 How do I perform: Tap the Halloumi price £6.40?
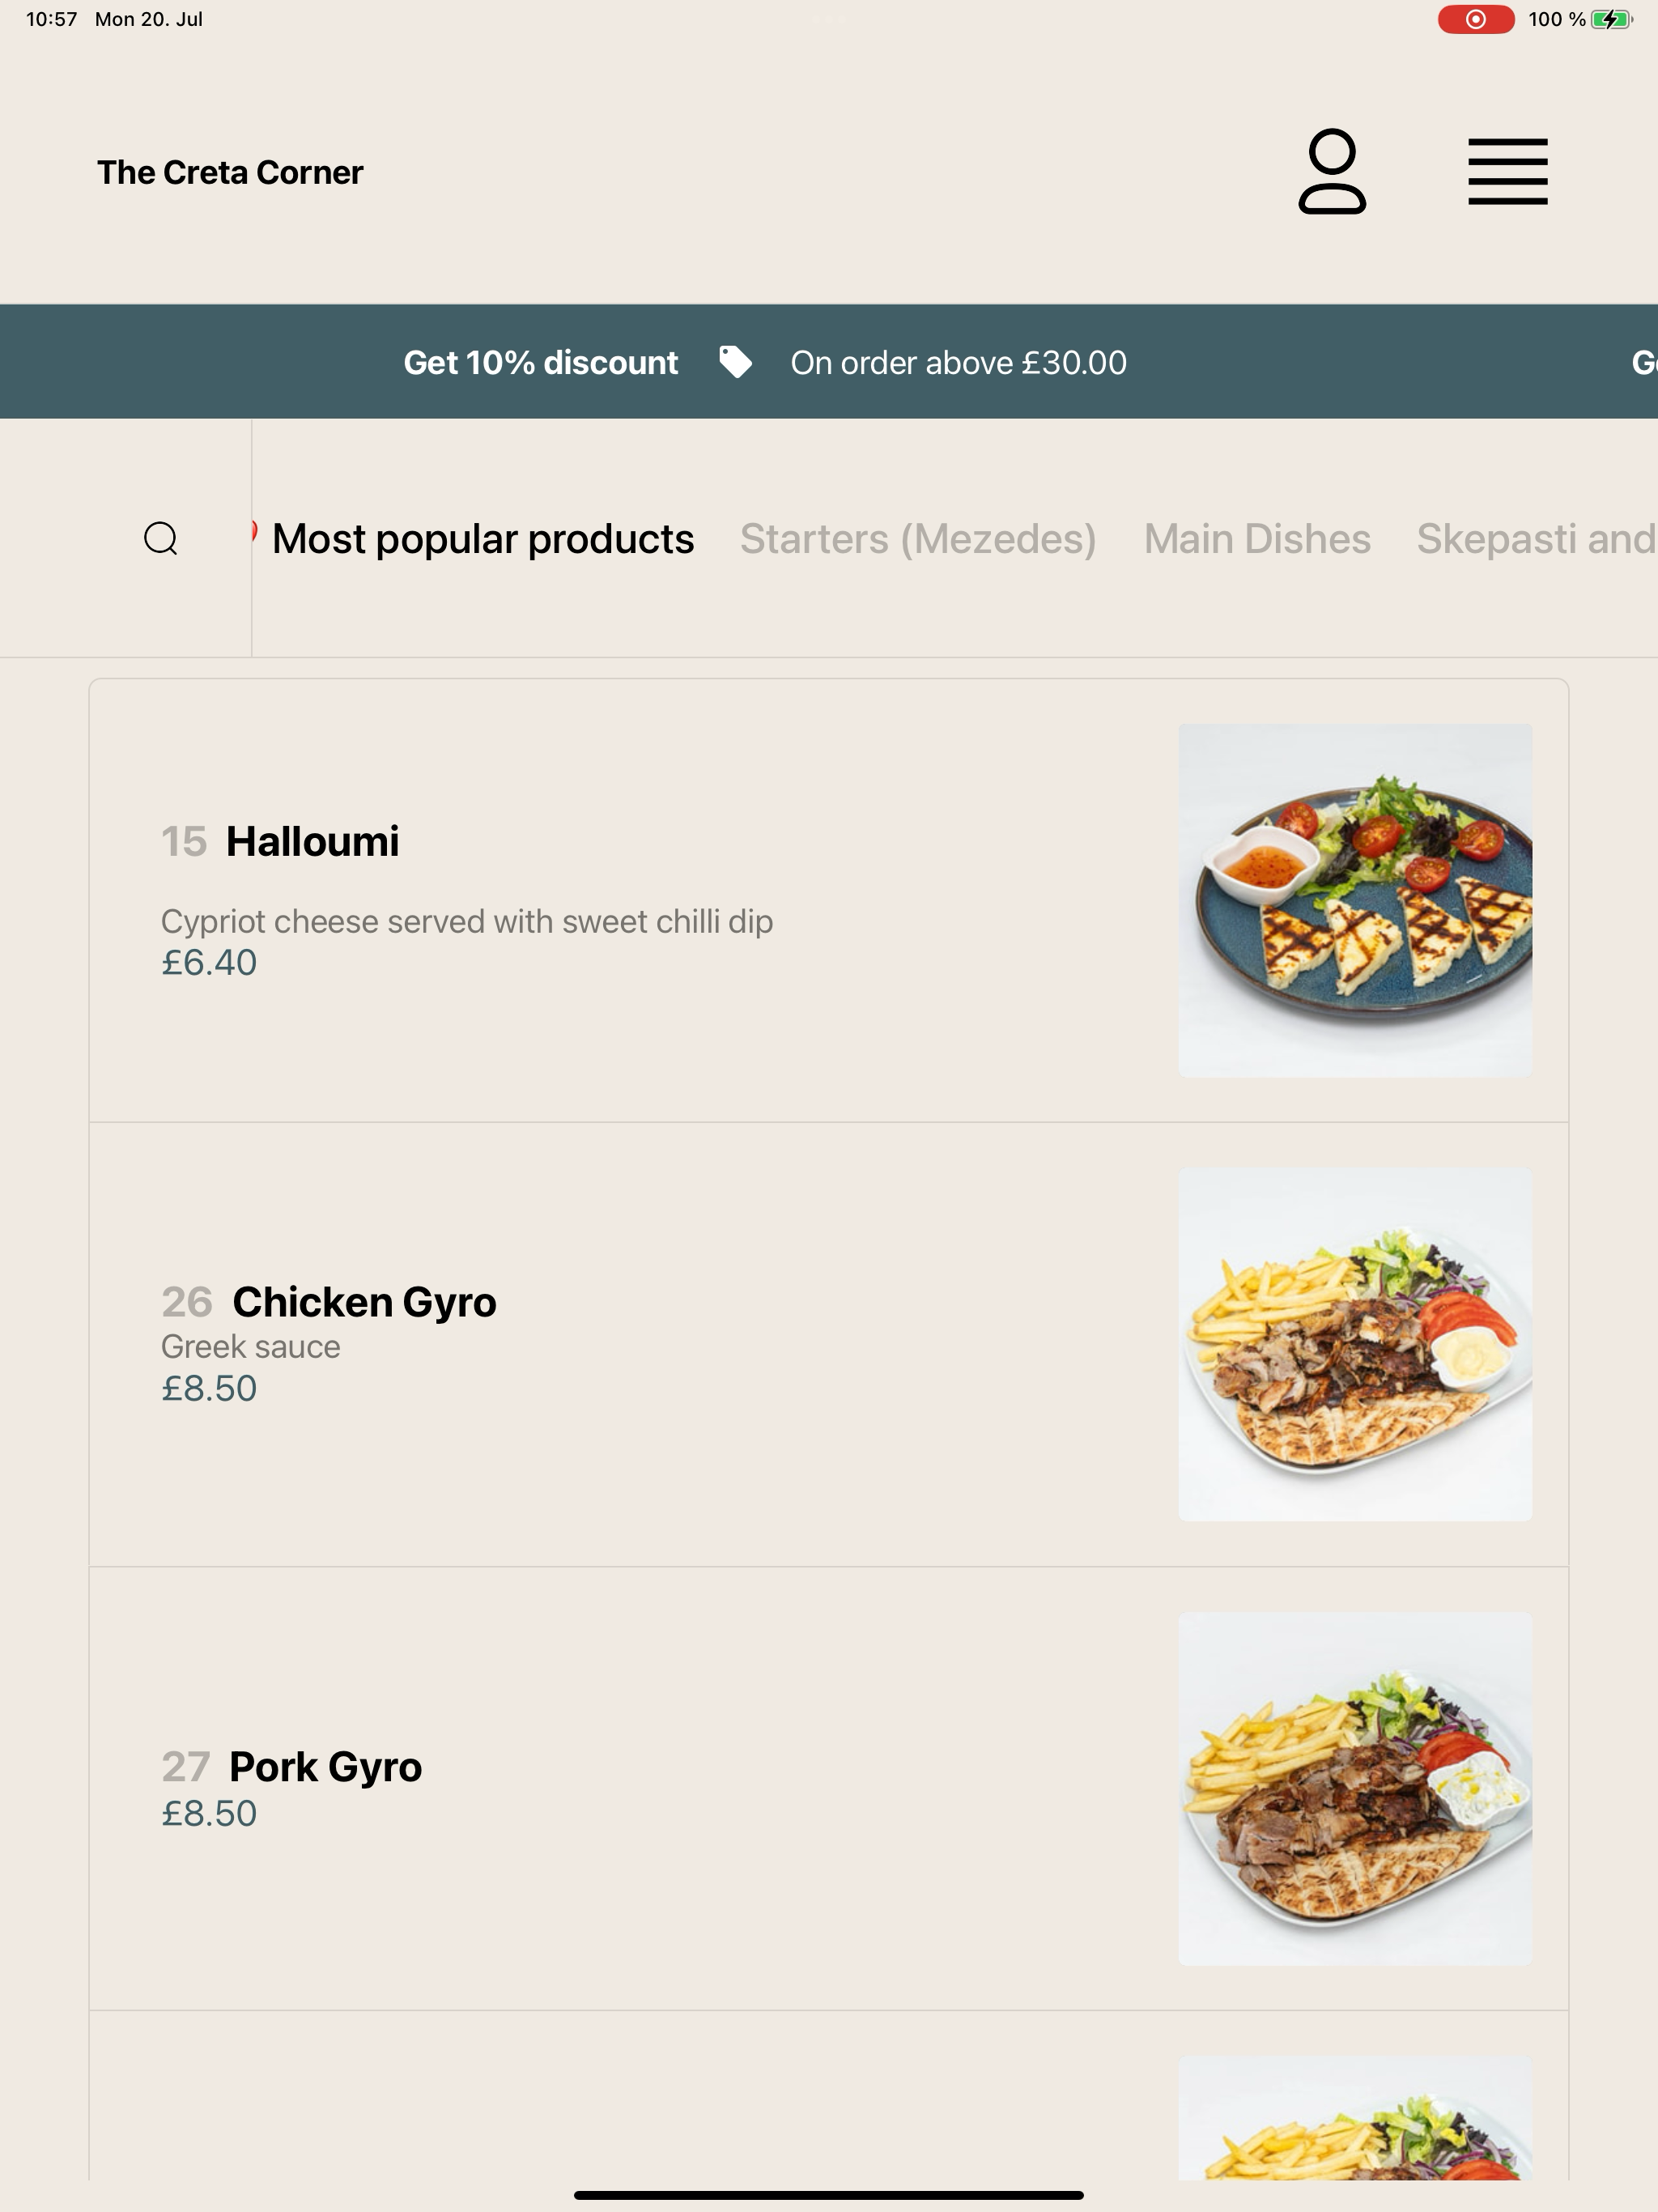(209, 962)
